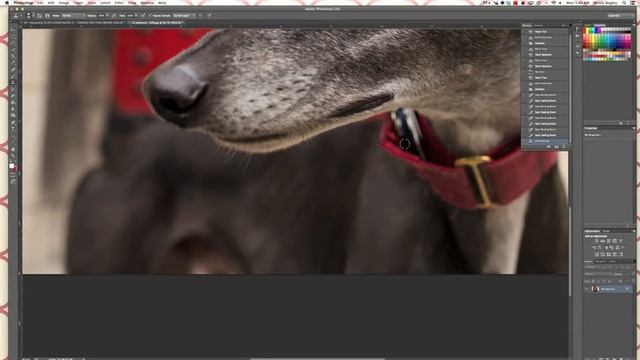Create new snapshot in History panel
640x360 pixels.
556,147
